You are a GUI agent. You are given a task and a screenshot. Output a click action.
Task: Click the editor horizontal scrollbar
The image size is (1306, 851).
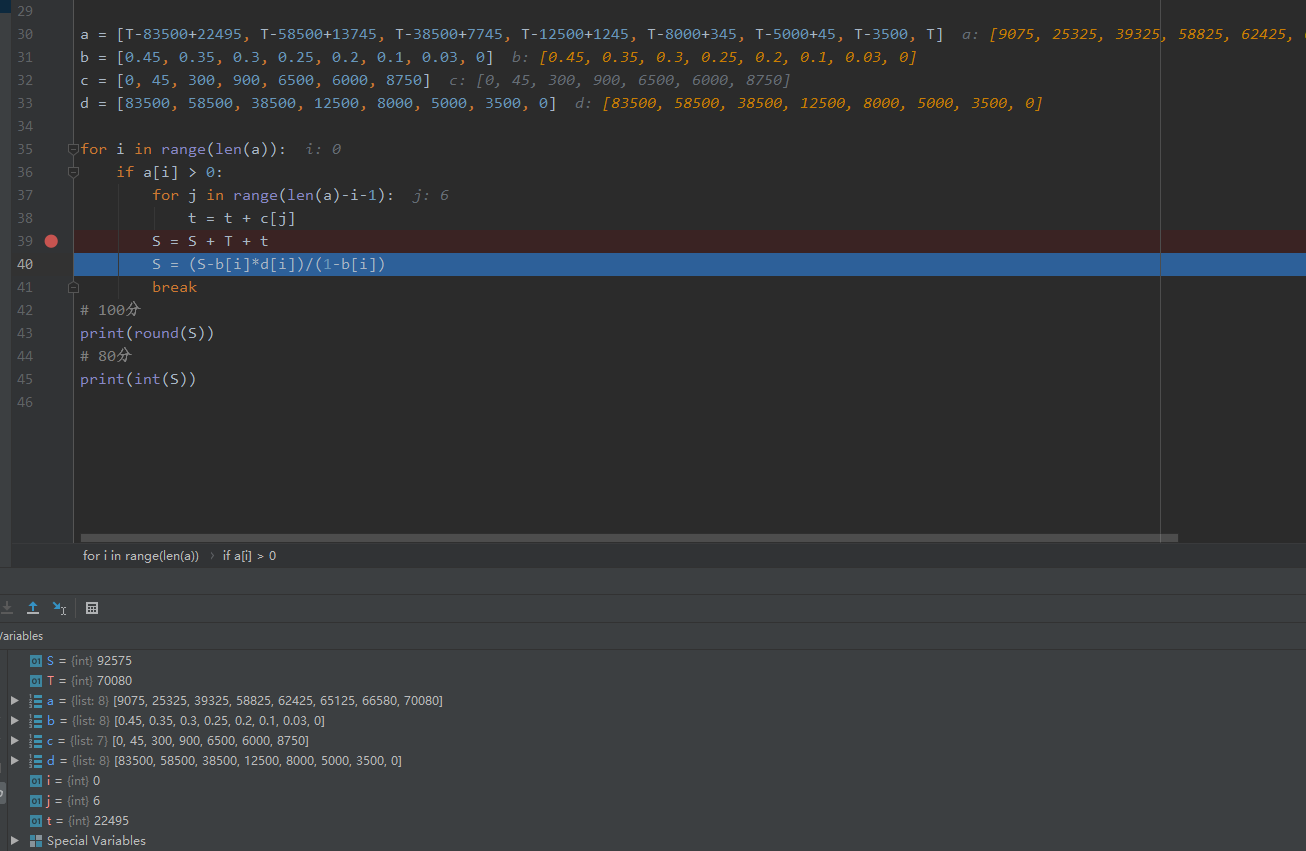point(629,538)
